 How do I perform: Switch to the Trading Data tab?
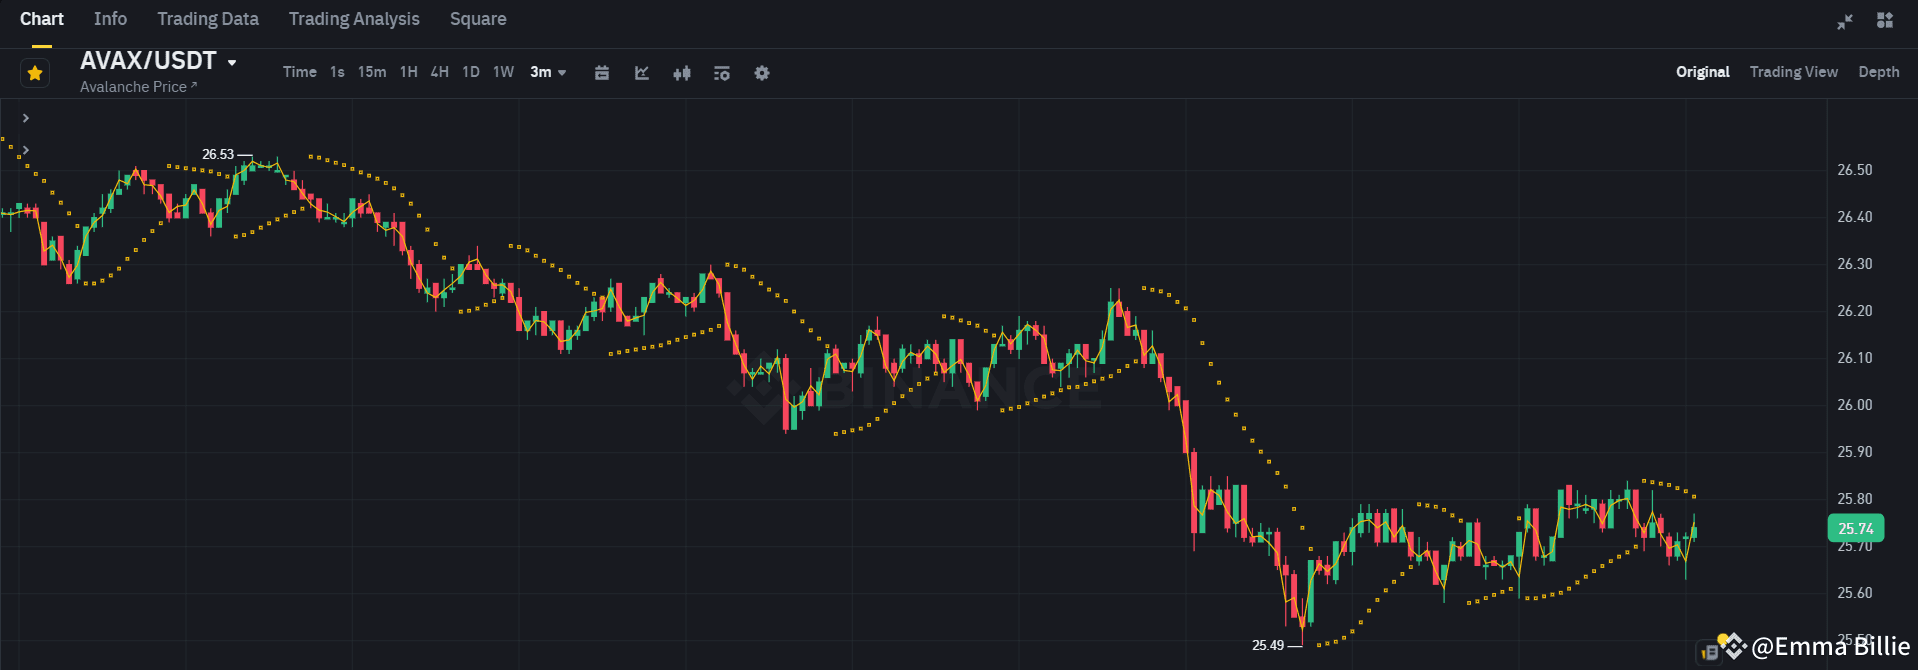(207, 18)
